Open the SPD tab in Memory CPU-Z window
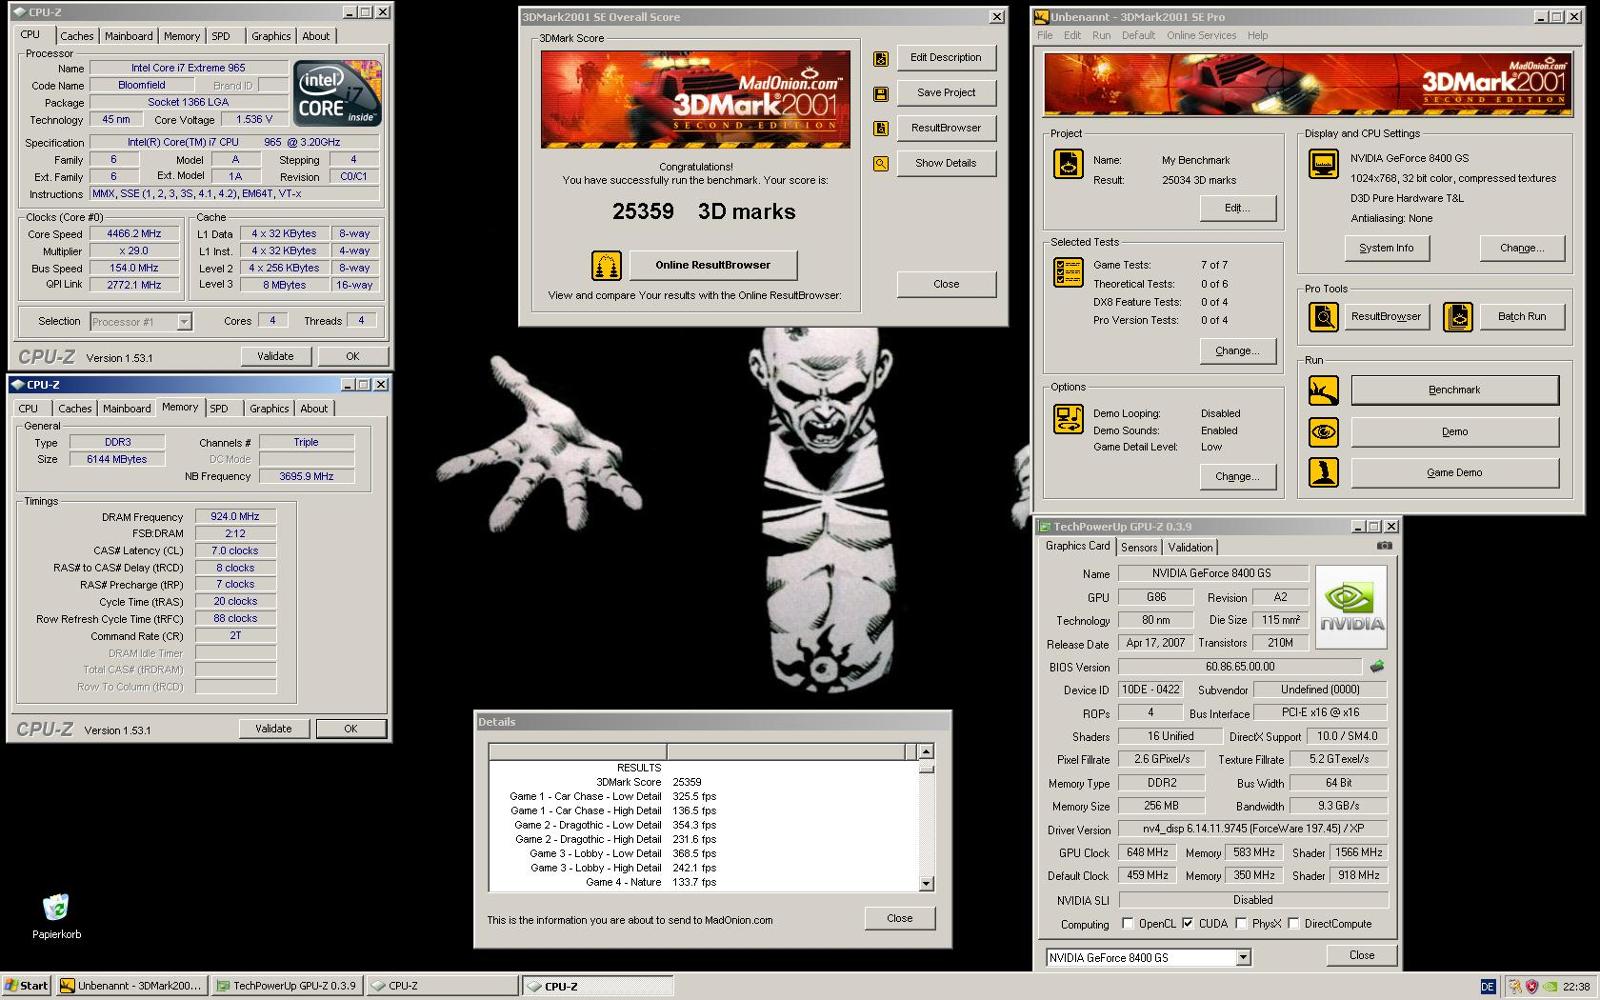This screenshot has height=1000, width=1600. tap(219, 408)
